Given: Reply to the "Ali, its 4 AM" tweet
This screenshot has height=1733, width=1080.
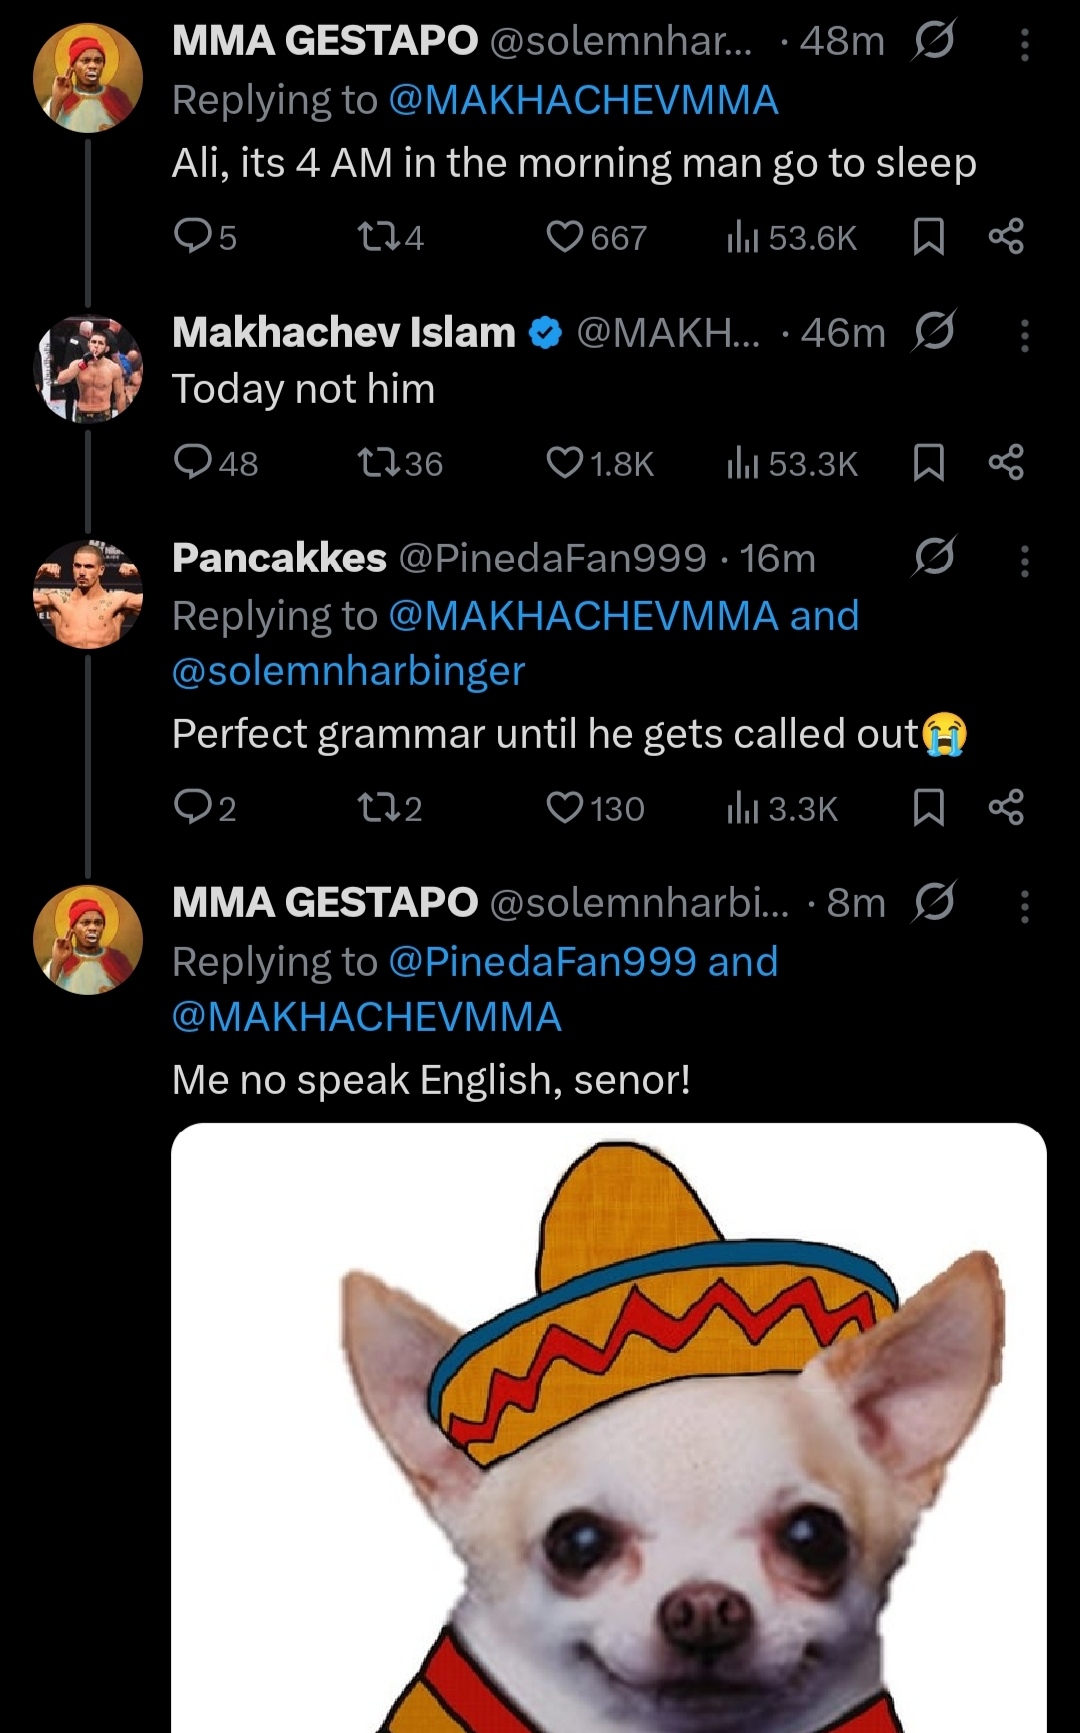Looking at the screenshot, I should [191, 237].
